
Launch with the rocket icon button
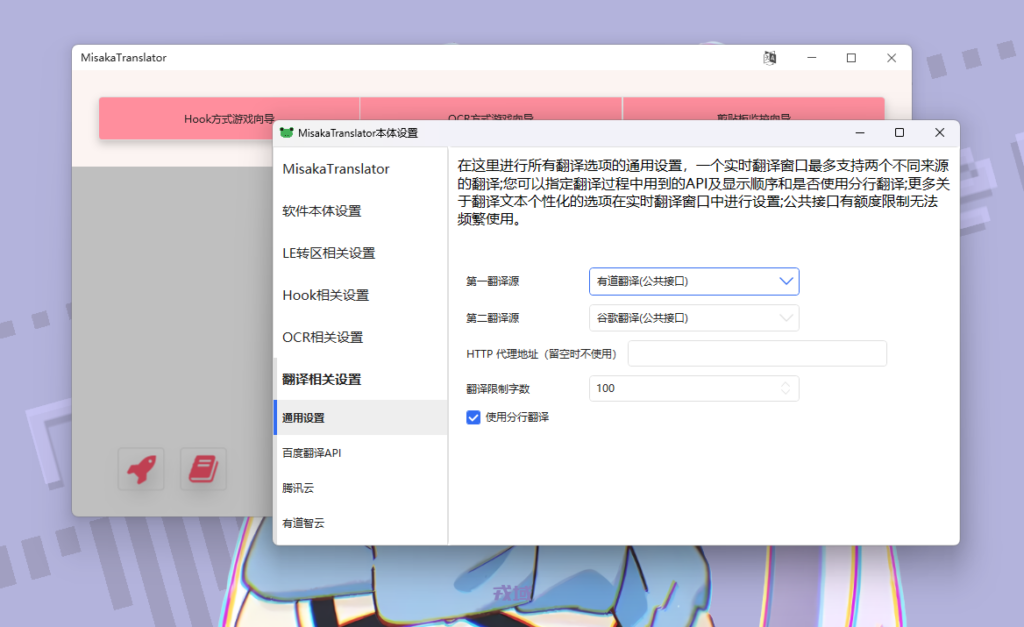click(x=141, y=469)
